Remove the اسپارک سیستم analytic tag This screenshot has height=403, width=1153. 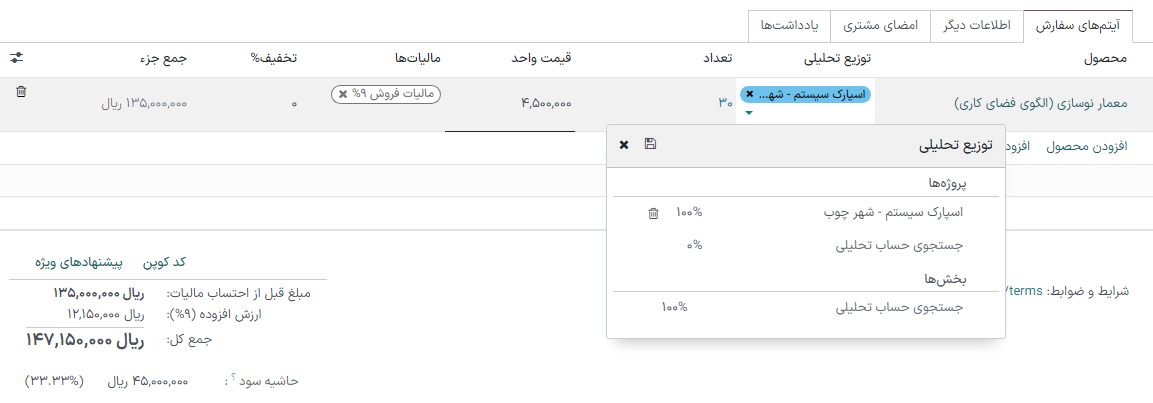tap(750, 94)
